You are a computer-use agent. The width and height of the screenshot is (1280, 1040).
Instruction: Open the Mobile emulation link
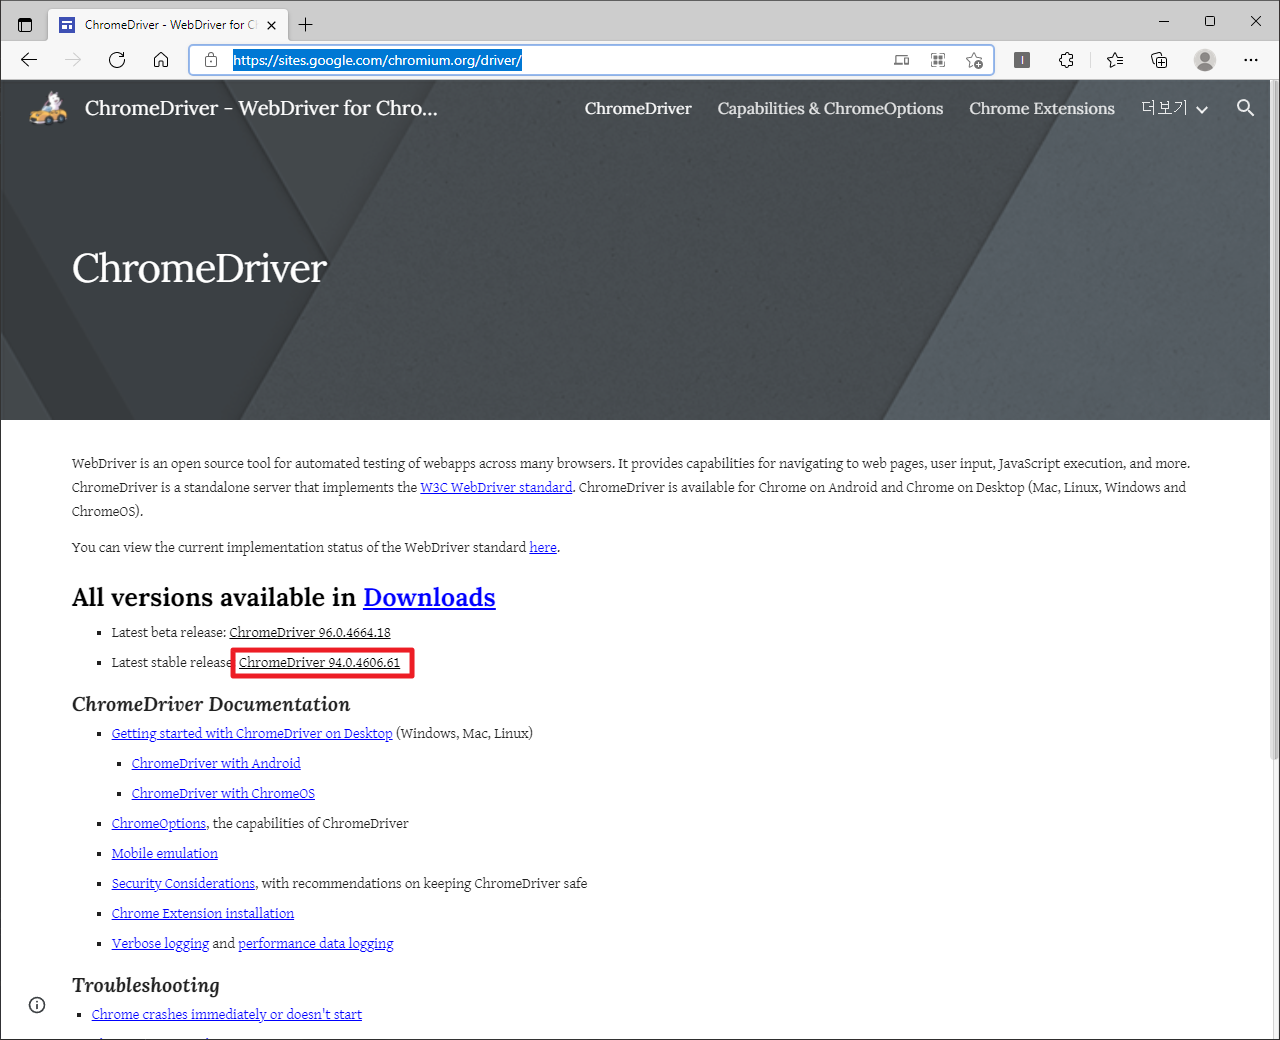click(x=165, y=854)
